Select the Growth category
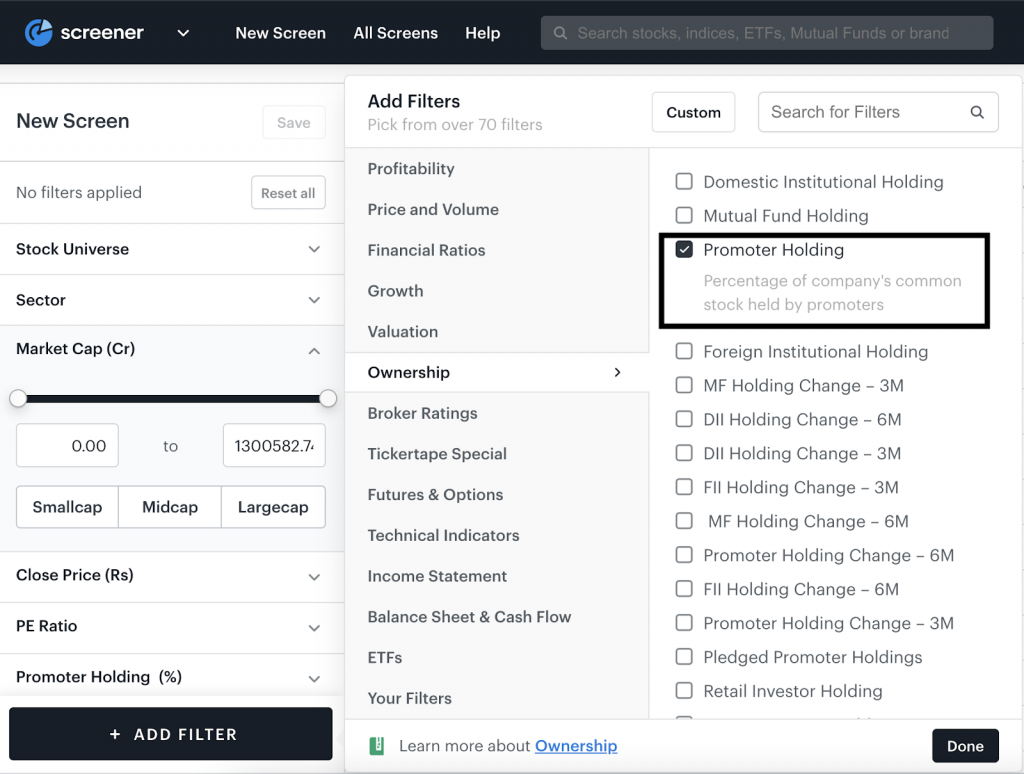Image resolution: width=1024 pixels, height=774 pixels. (496, 291)
